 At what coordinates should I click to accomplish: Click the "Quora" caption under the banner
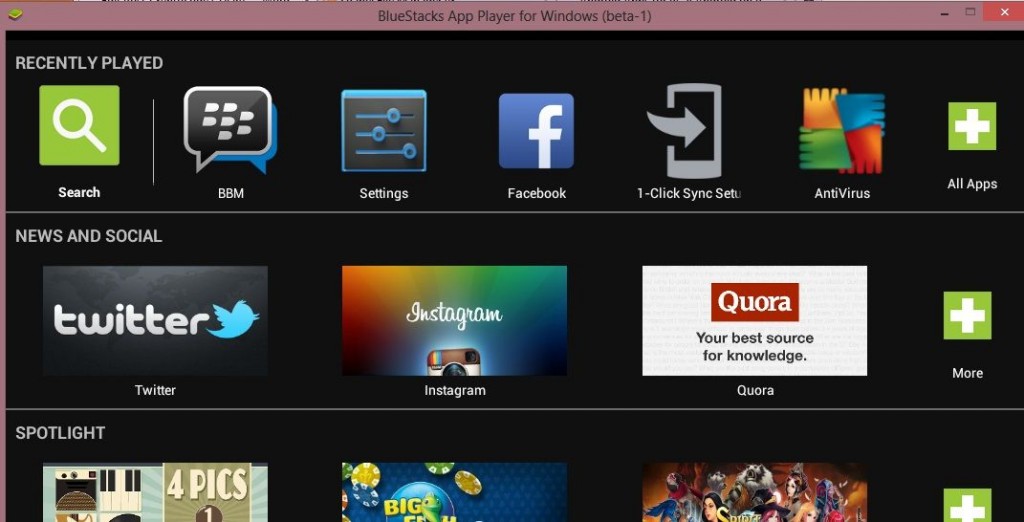point(755,391)
